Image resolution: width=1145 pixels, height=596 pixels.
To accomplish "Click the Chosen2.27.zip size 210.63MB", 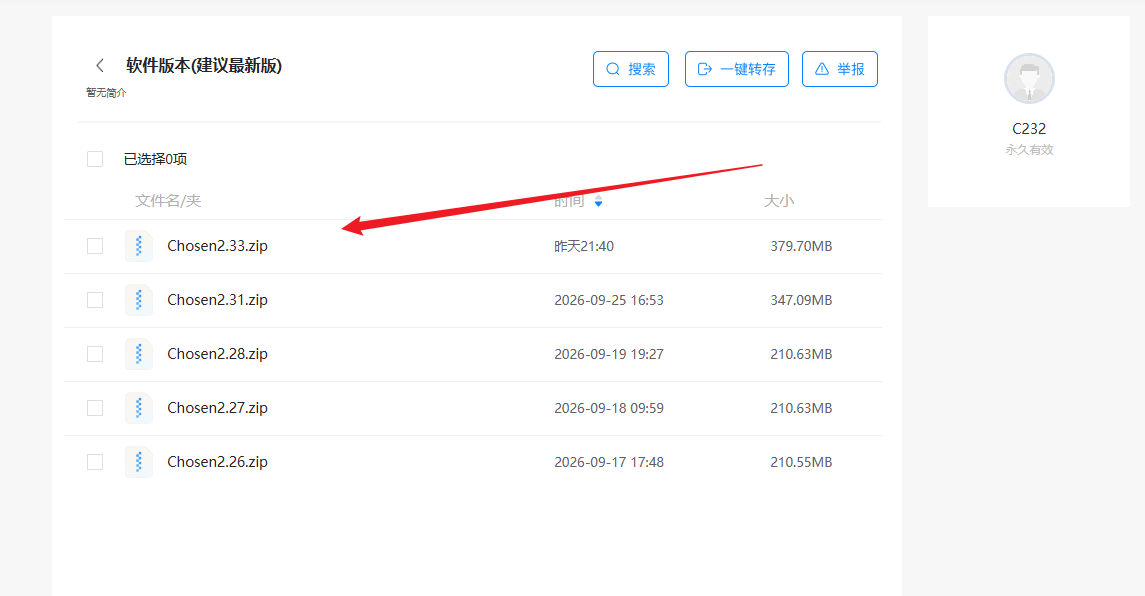I will pyautogui.click(x=801, y=408).
